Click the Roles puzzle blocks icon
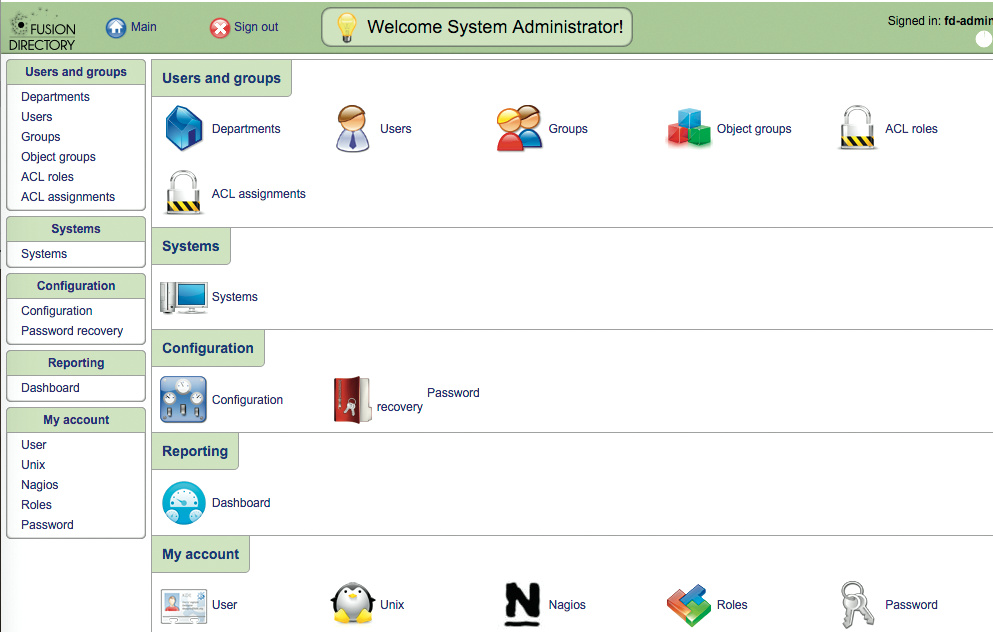993x632 pixels. [x=689, y=604]
